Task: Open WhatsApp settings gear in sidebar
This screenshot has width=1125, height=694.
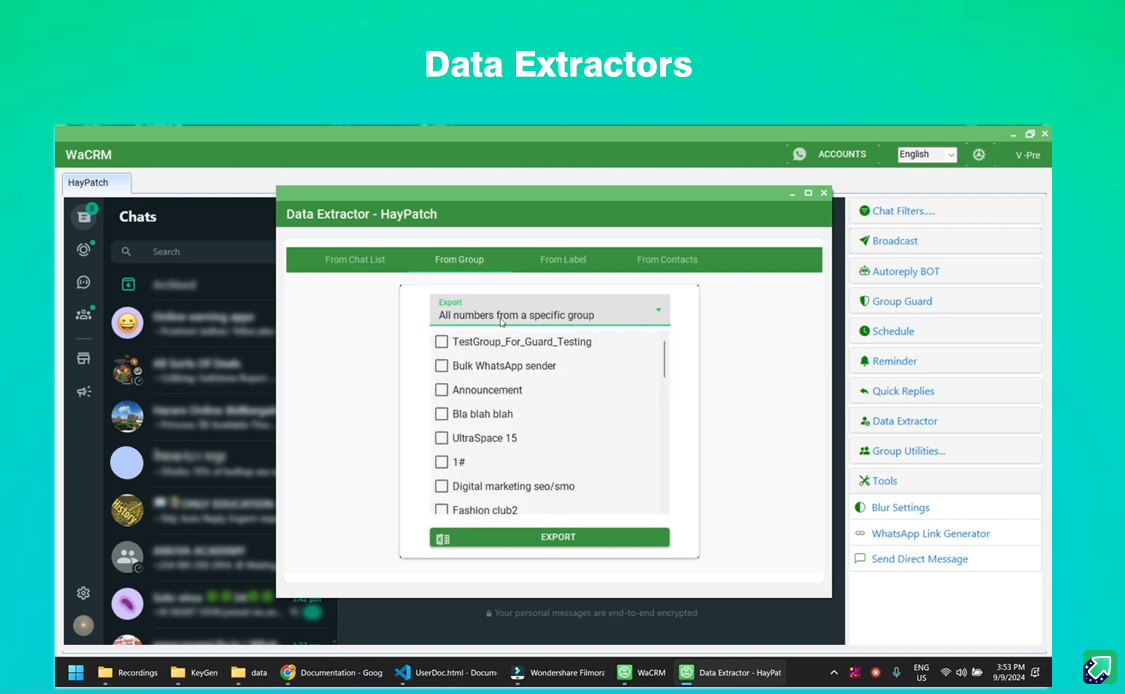Action: pos(84,593)
